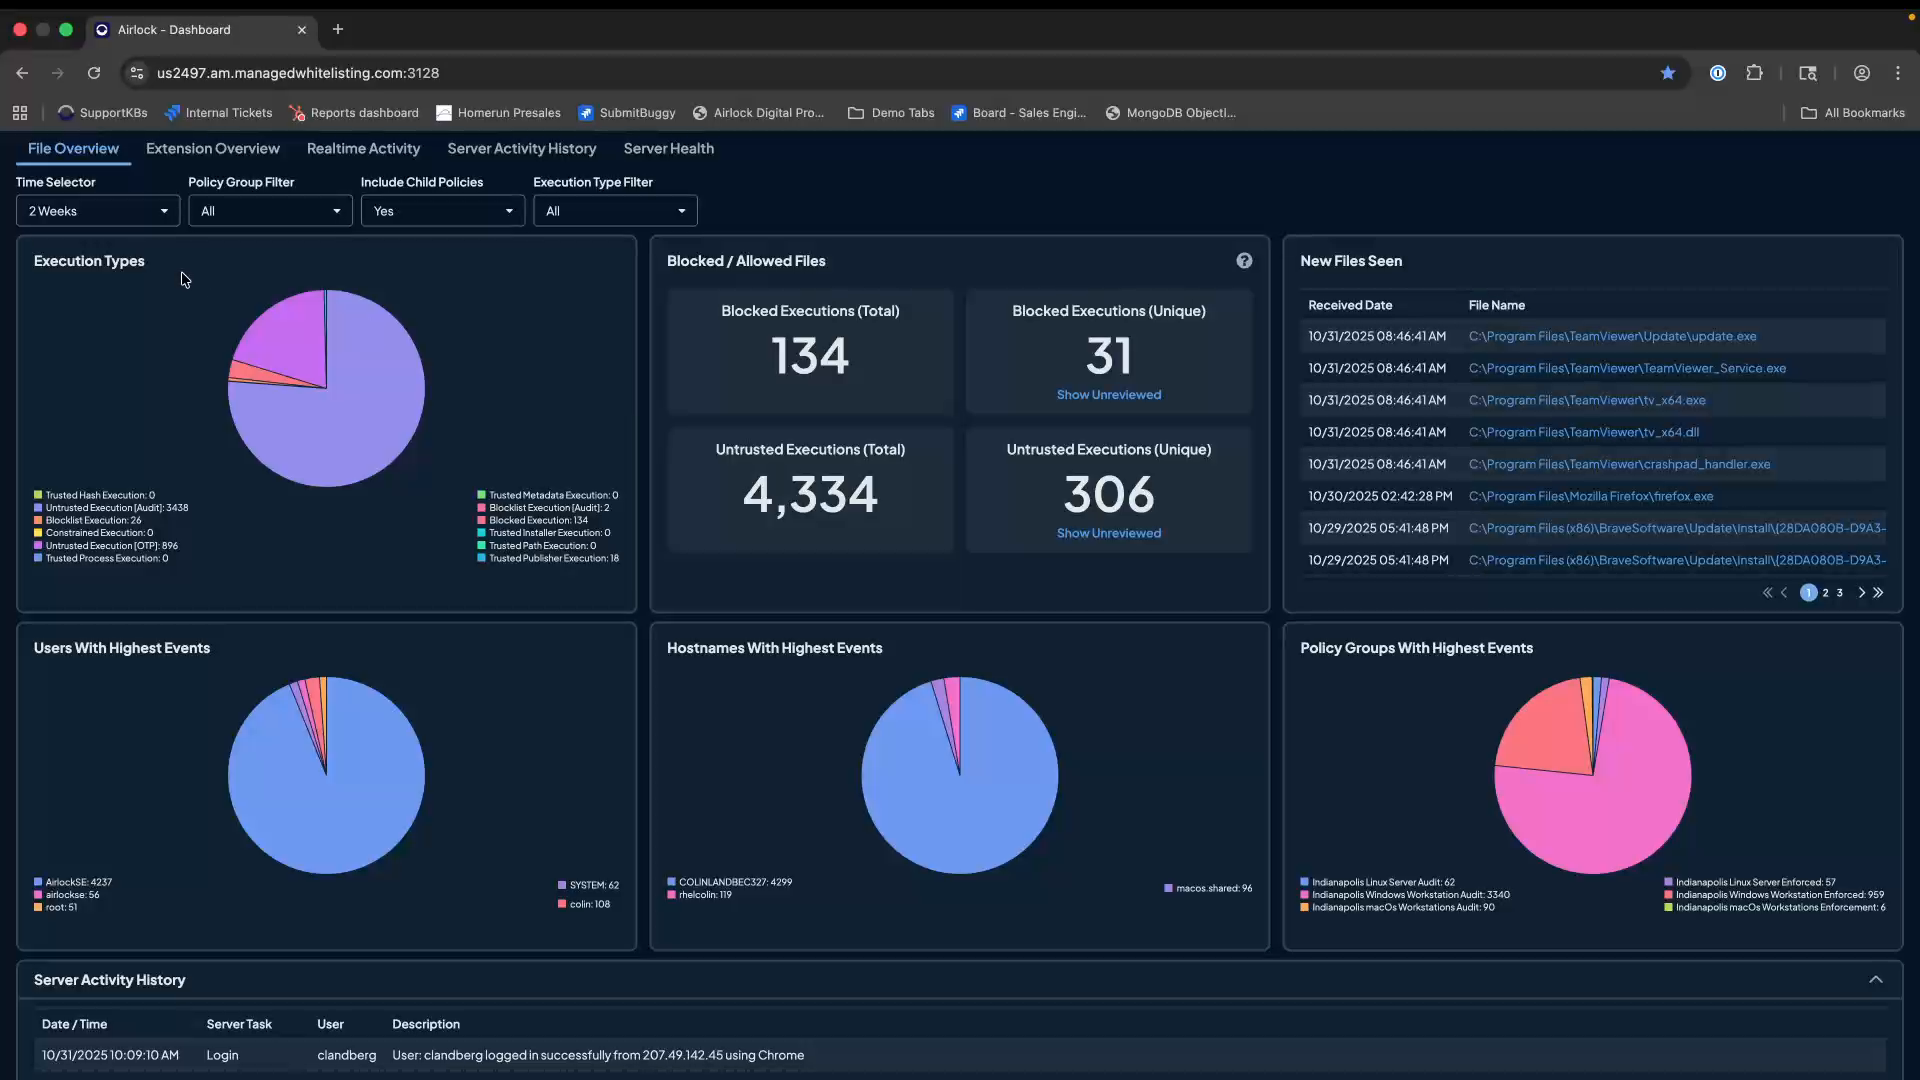The width and height of the screenshot is (1920, 1080).
Task: Click the site information icon near the URL
Action: pos(137,73)
